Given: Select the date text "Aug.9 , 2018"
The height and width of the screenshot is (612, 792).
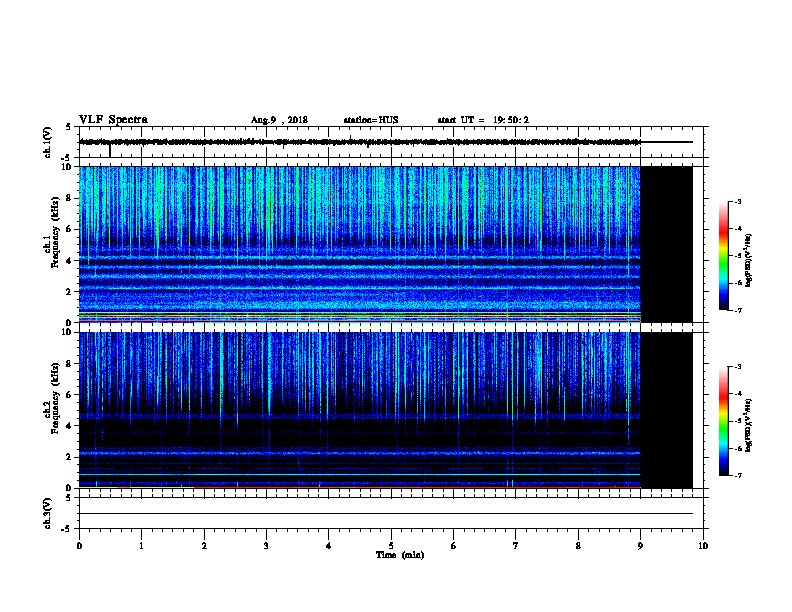Looking at the screenshot, I should tap(279, 120).
